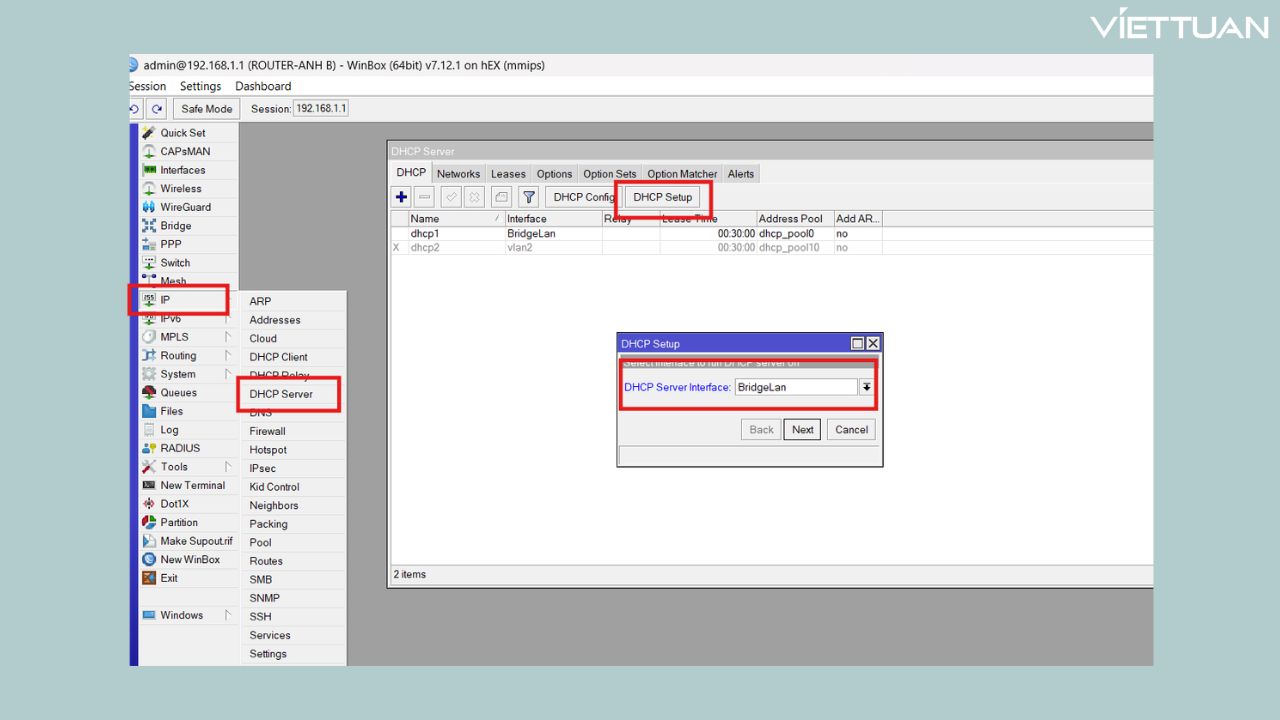Toggle the Safe Mode button
Screen dimensions: 1280x720
(x=207, y=109)
